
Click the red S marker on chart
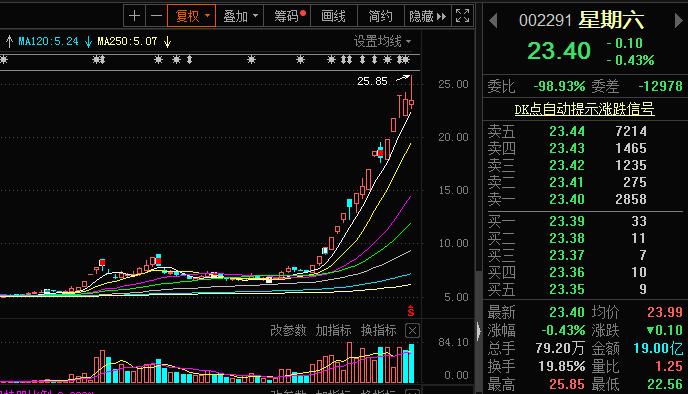click(411, 310)
